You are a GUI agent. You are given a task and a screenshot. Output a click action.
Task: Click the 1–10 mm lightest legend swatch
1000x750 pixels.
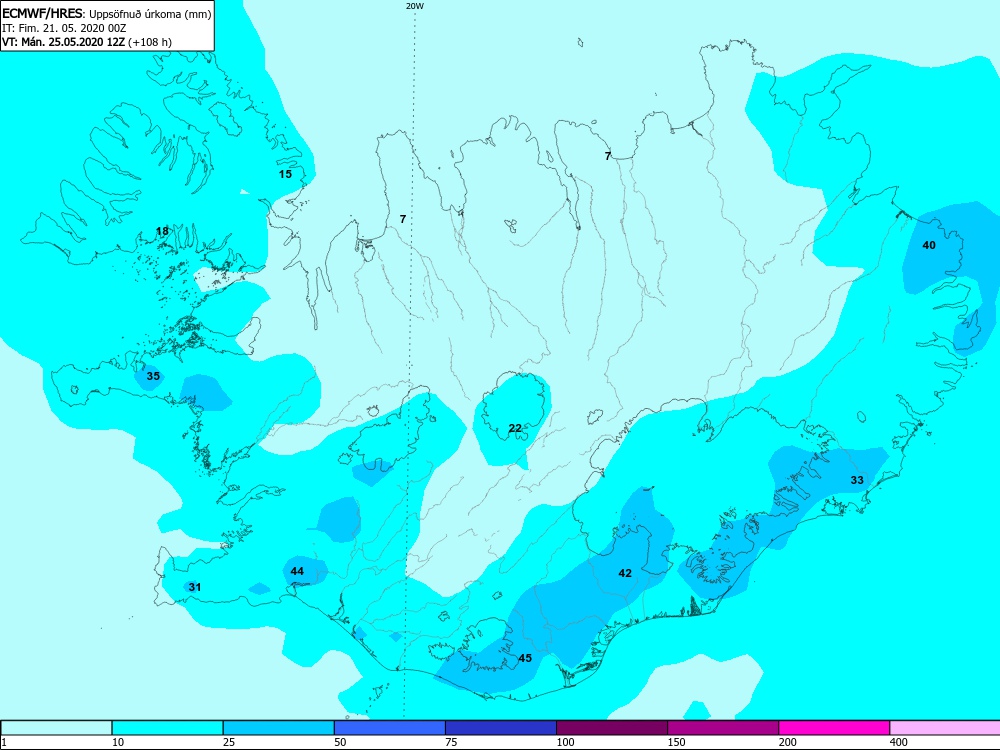coord(56,728)
